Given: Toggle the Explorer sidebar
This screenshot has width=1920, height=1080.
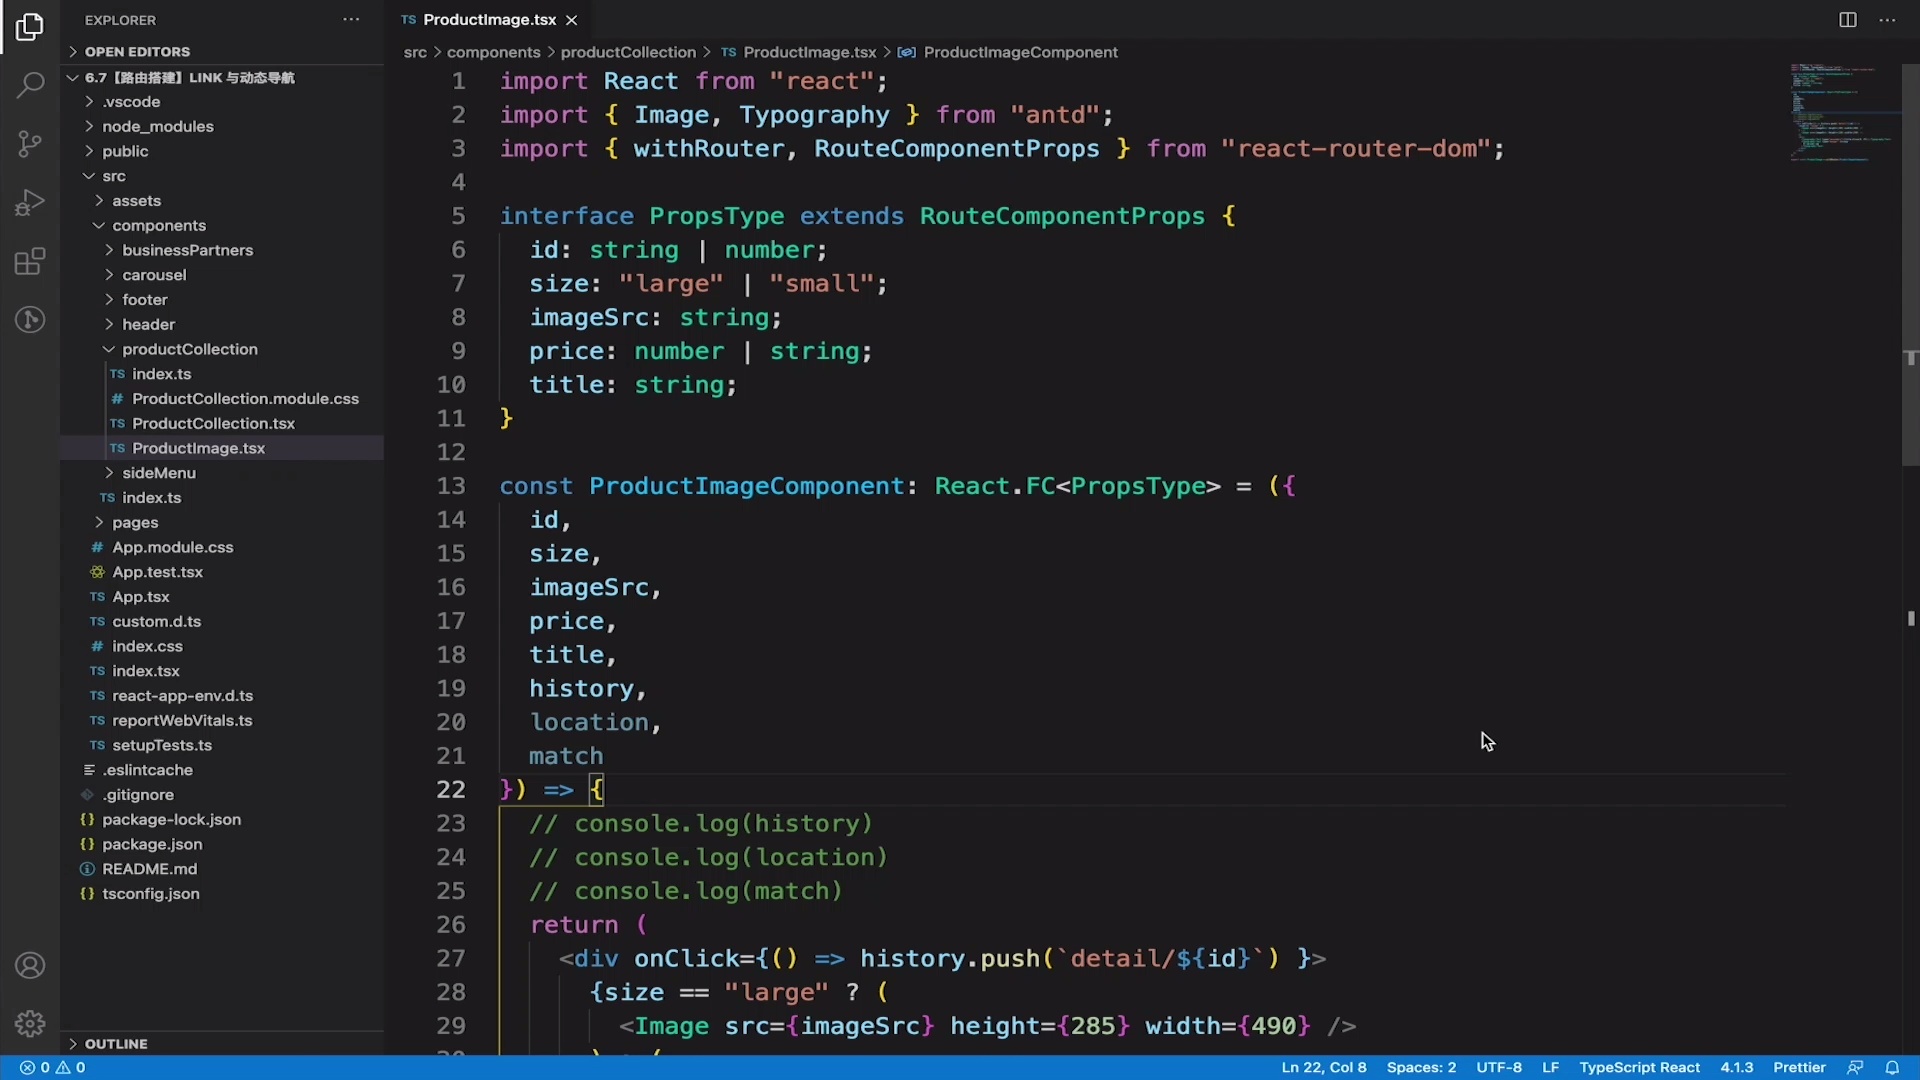Looking at the screenshot, I should click(x=30, y=27).
